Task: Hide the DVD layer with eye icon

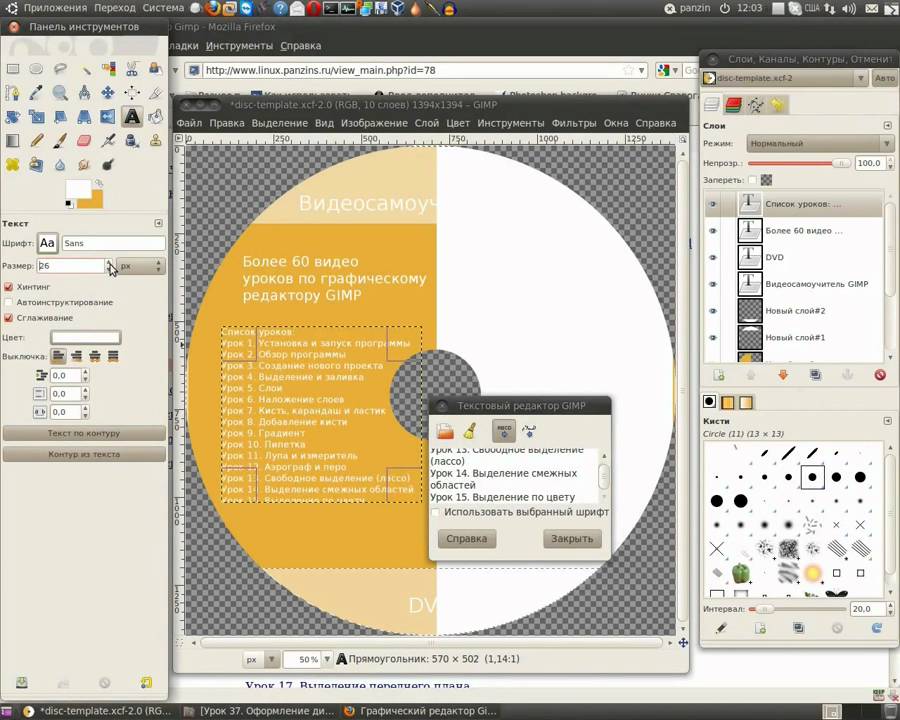Action: coord(713,257)
